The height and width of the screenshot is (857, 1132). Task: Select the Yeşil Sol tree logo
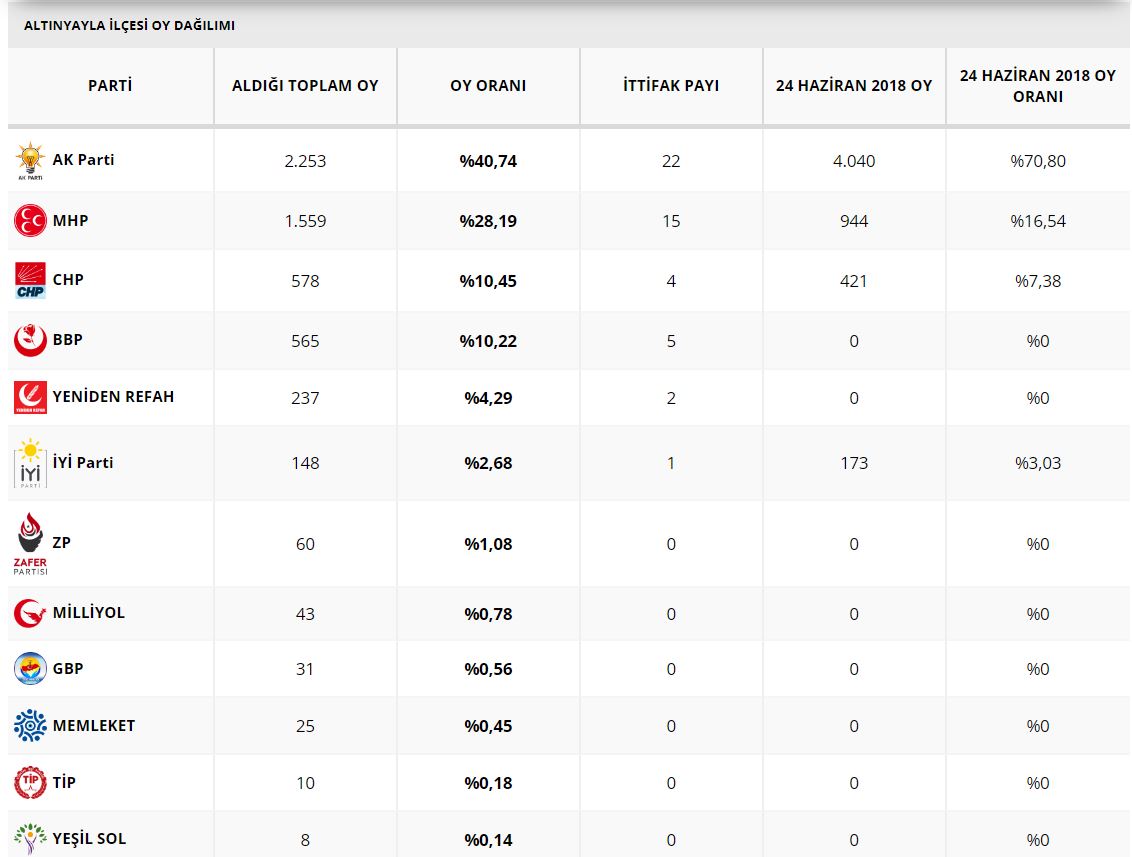(30, 838)
